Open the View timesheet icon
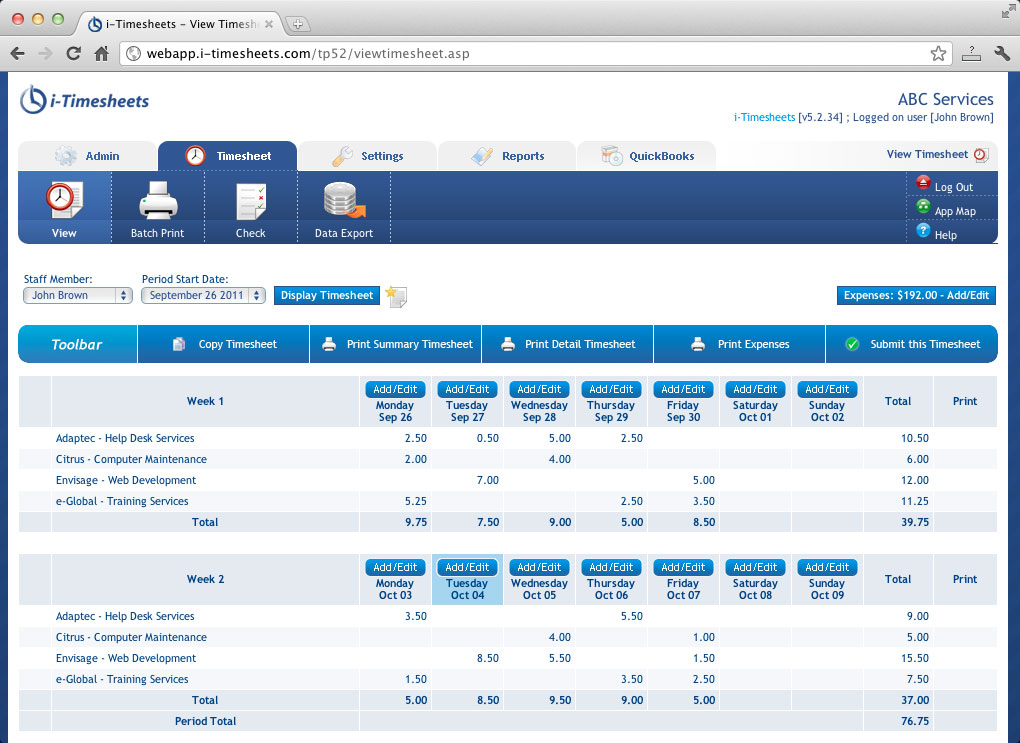 pos(64,200)
